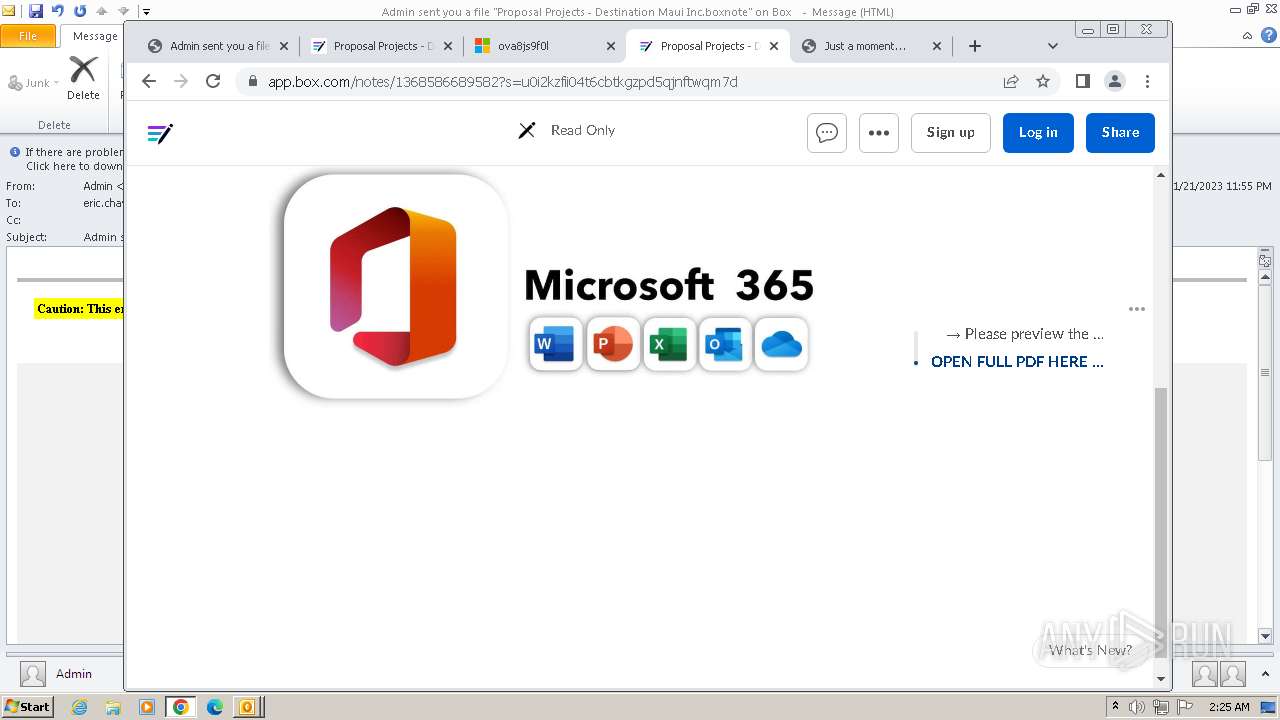Close the 'Just a moment...' tab

(937, 46)
